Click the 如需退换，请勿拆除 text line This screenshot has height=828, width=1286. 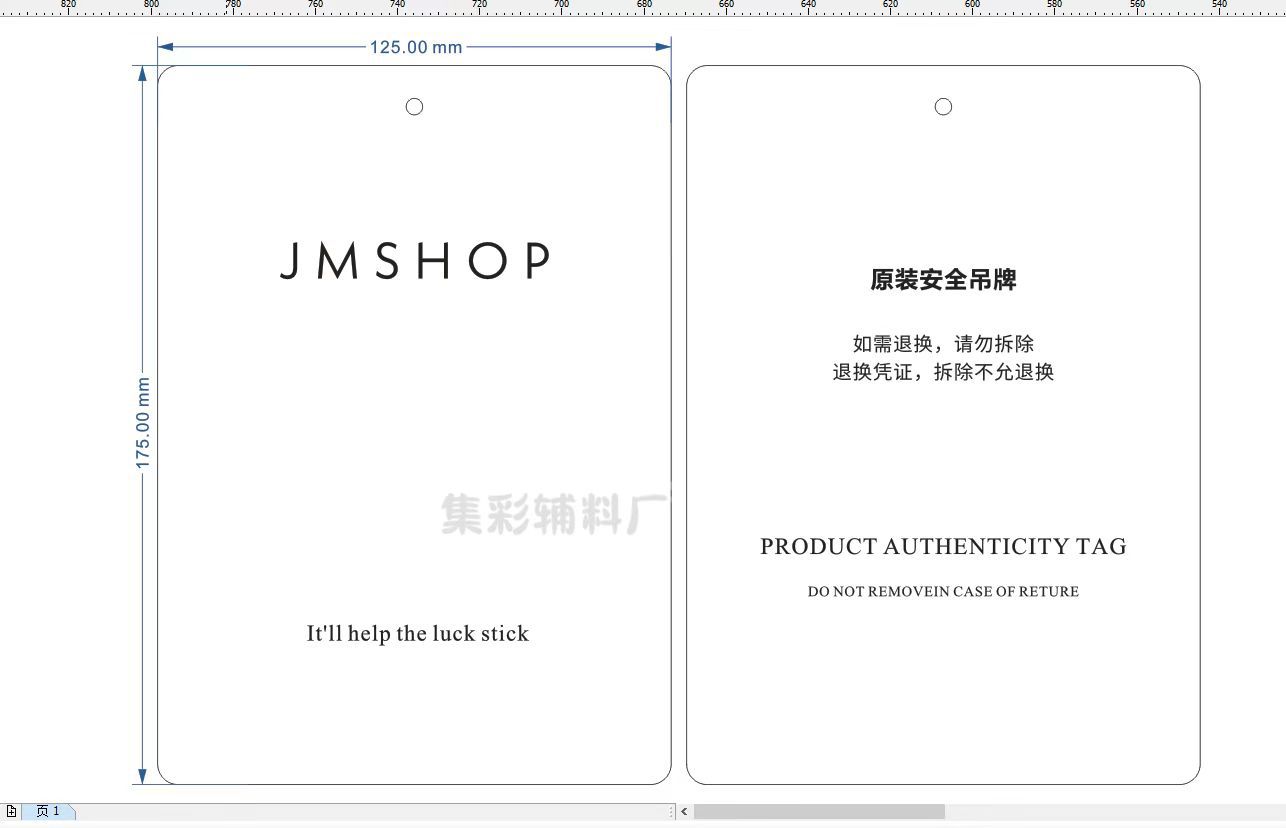(x=943, y=344)
